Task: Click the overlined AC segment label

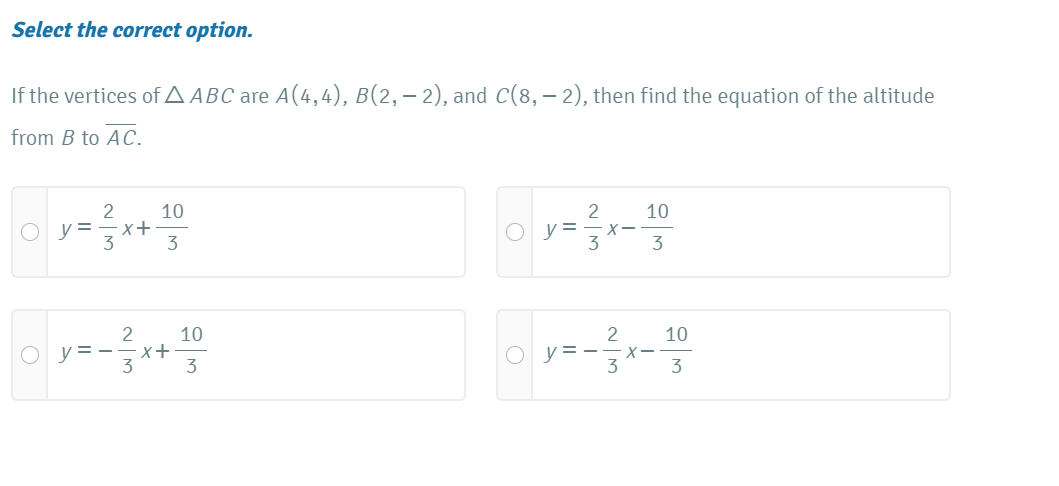Action: [121, 138]
